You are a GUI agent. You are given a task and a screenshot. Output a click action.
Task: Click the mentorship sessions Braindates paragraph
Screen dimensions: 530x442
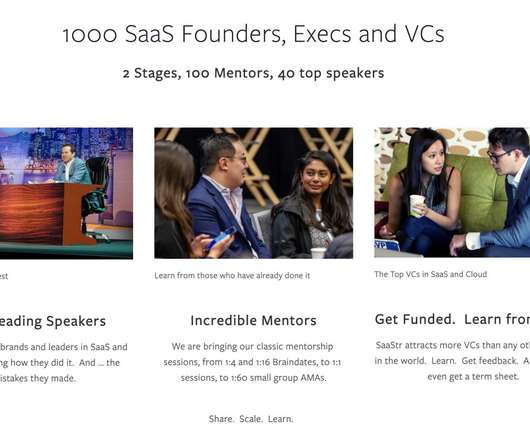point(252,362)
